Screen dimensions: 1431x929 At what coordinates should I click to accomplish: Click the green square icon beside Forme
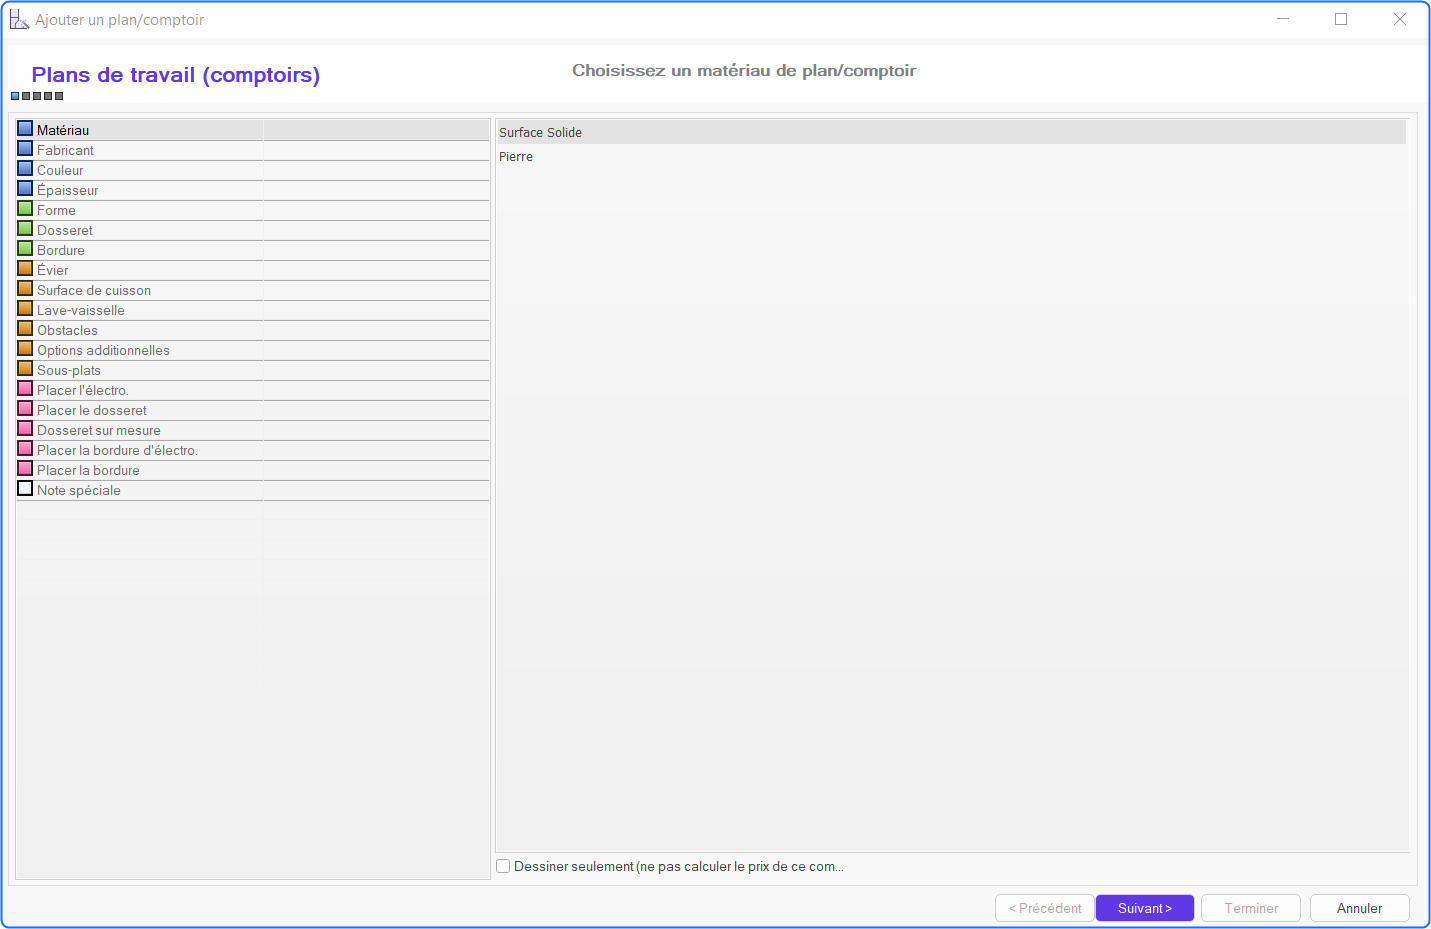click(x=25, y=209)
